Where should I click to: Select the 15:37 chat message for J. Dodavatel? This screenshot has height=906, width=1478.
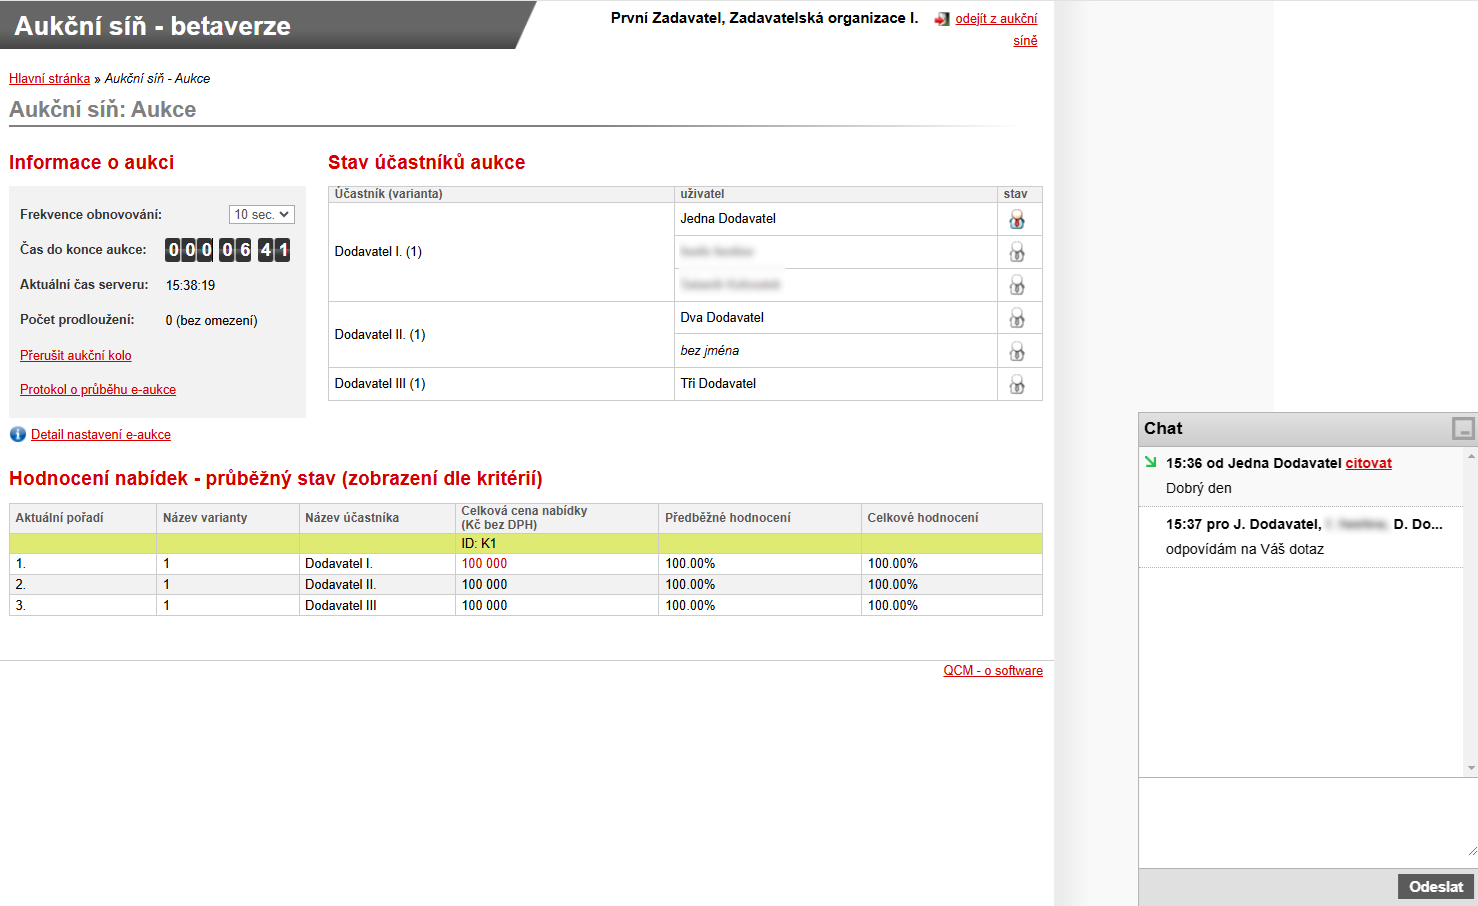coord(1300,537)
